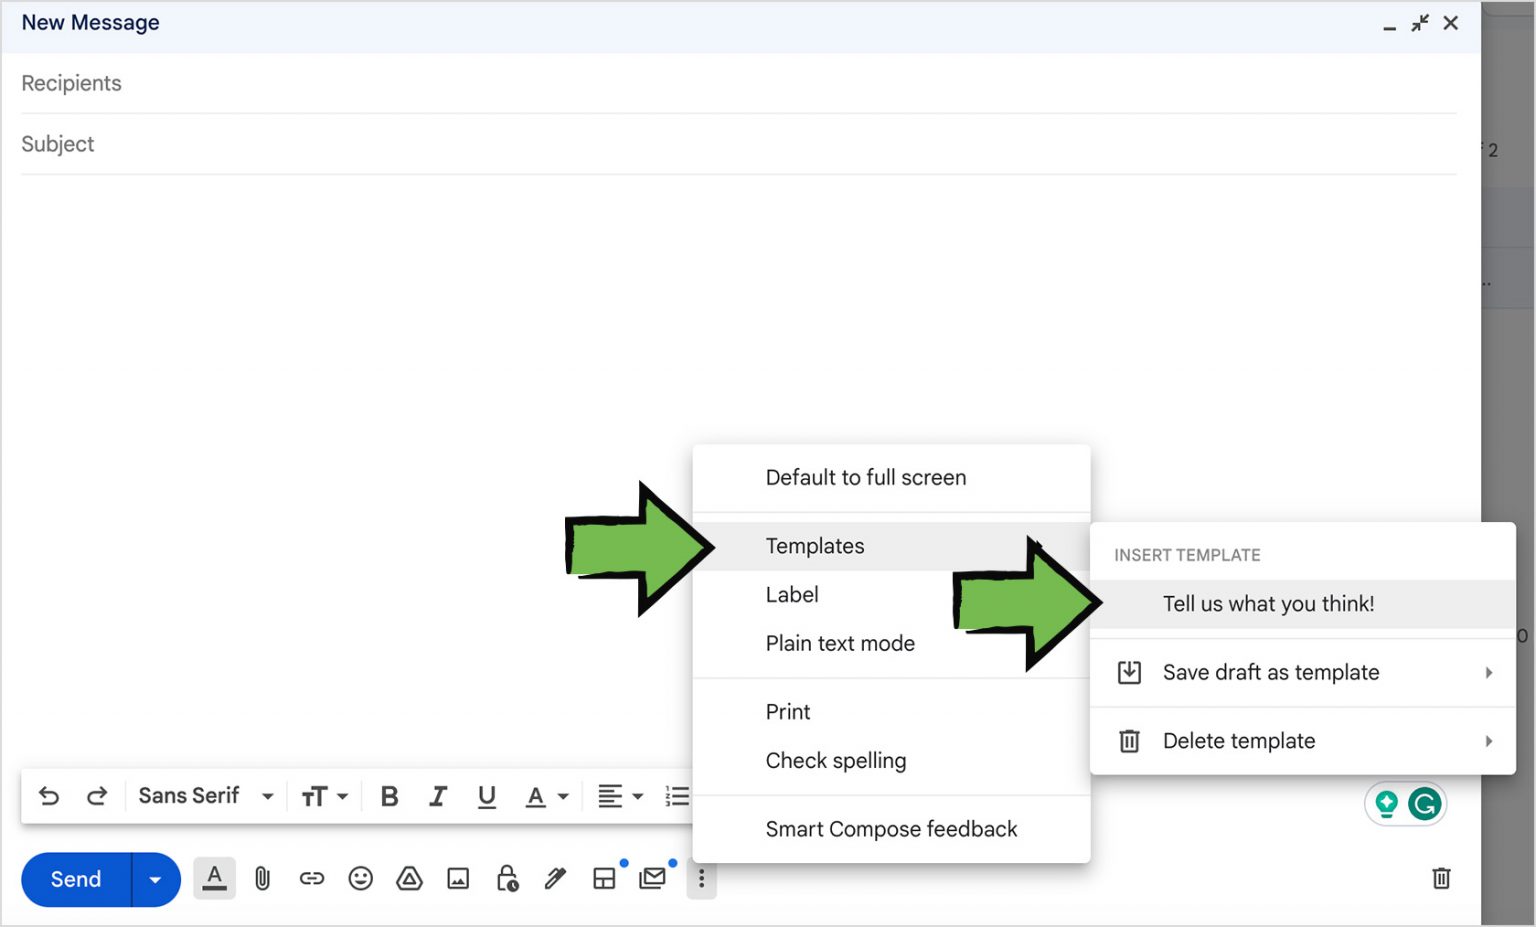Image resolution: width=1536 pixels, height=927 pixels.
Task: Select Plain text mode from the menu
Action: [x=840, y=643]
